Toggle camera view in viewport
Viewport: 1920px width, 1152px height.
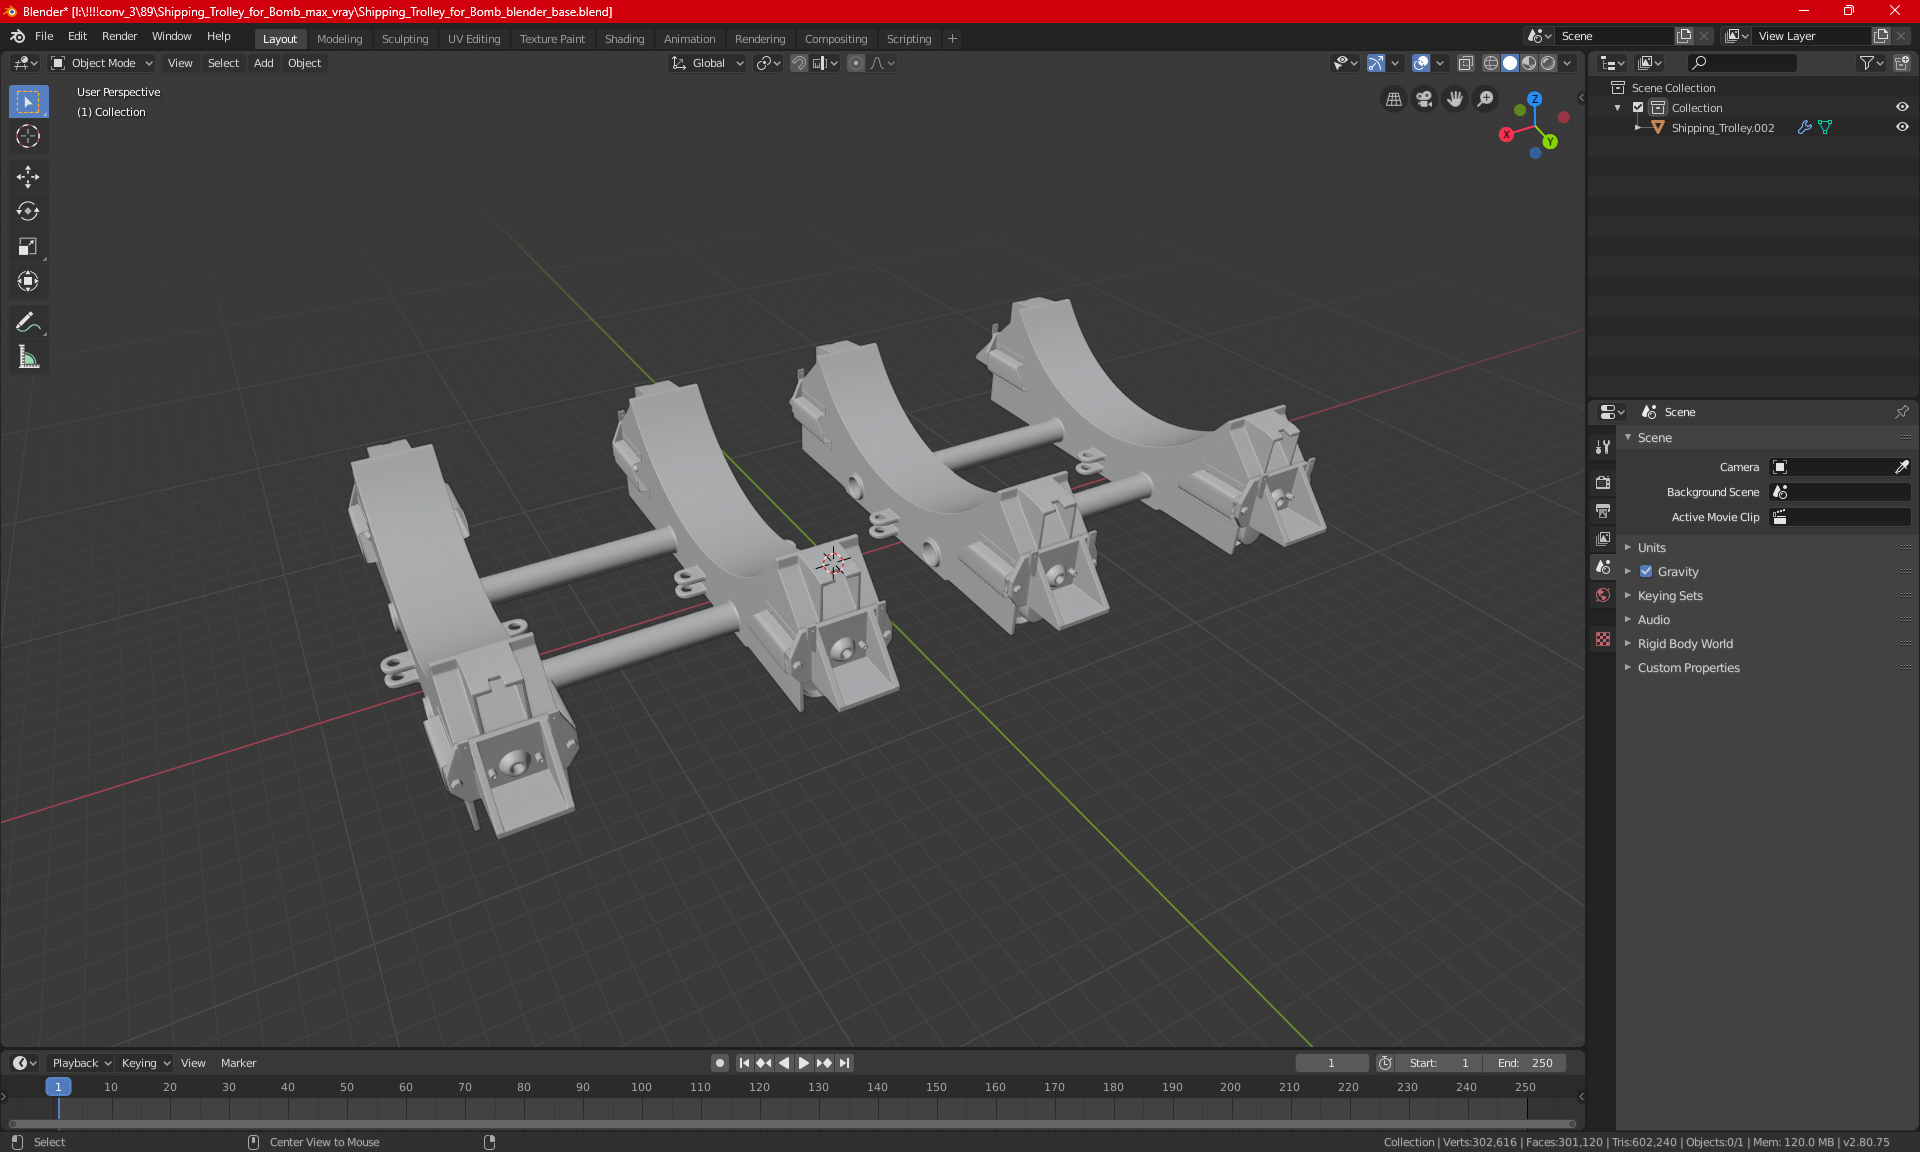pyautogui.click(x=1424, y=99)
